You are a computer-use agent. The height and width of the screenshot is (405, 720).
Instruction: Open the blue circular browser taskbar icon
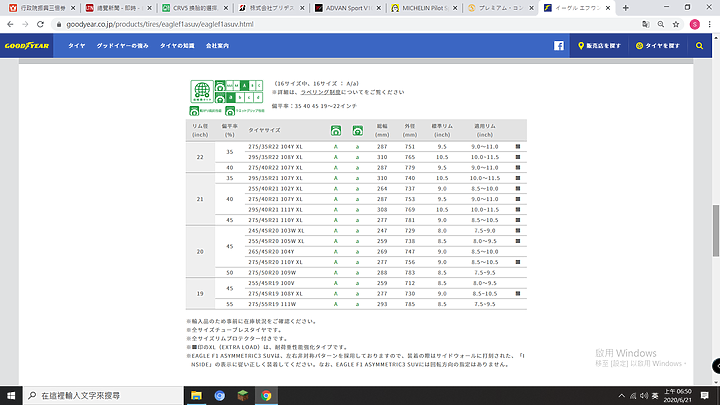[x=219, y=395]
